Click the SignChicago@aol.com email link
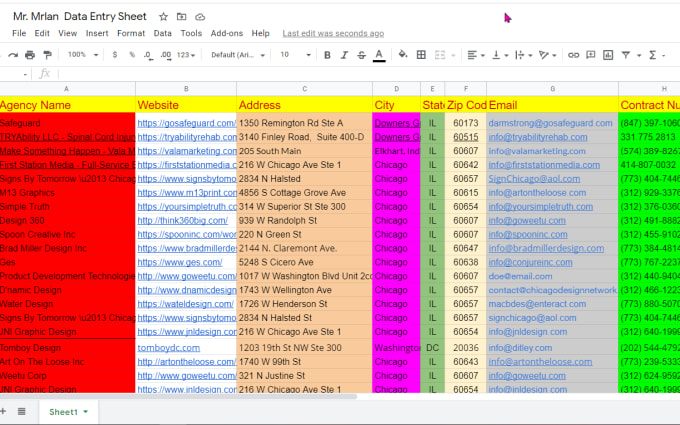Screen dimensions: 680x425 pos(534,179)
